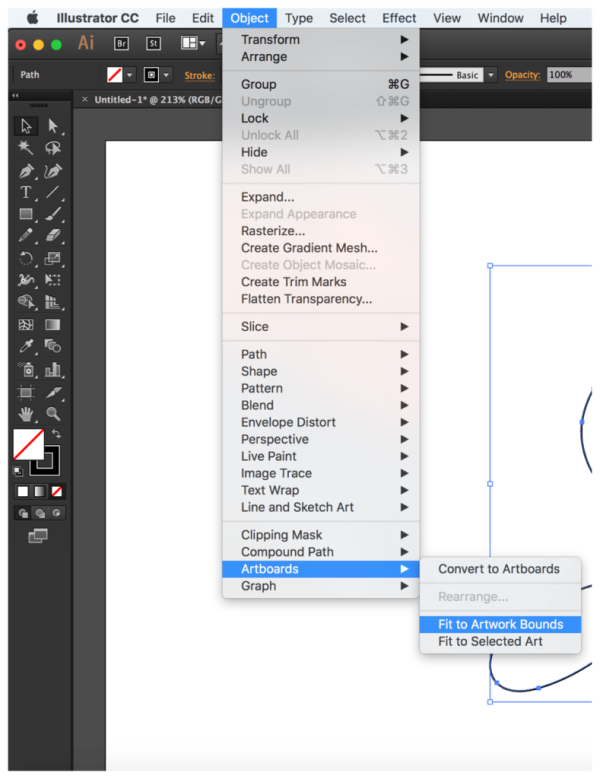Select the Eraser tool
The width and height of the screenshot is (600, 779).
[53, 235]
